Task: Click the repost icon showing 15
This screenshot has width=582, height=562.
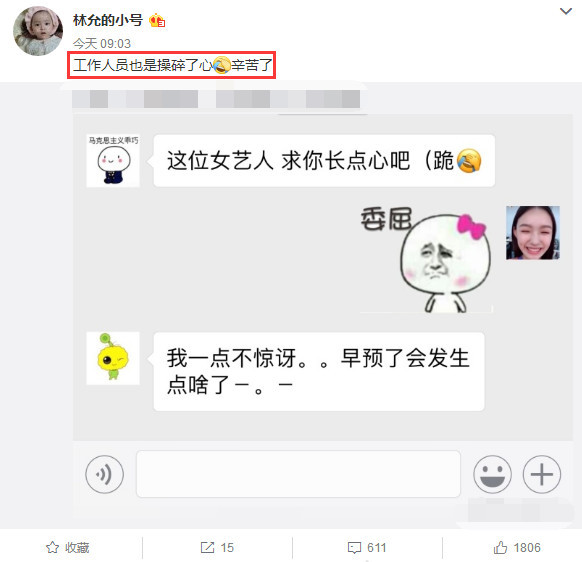Action: [x=207, y=548]
